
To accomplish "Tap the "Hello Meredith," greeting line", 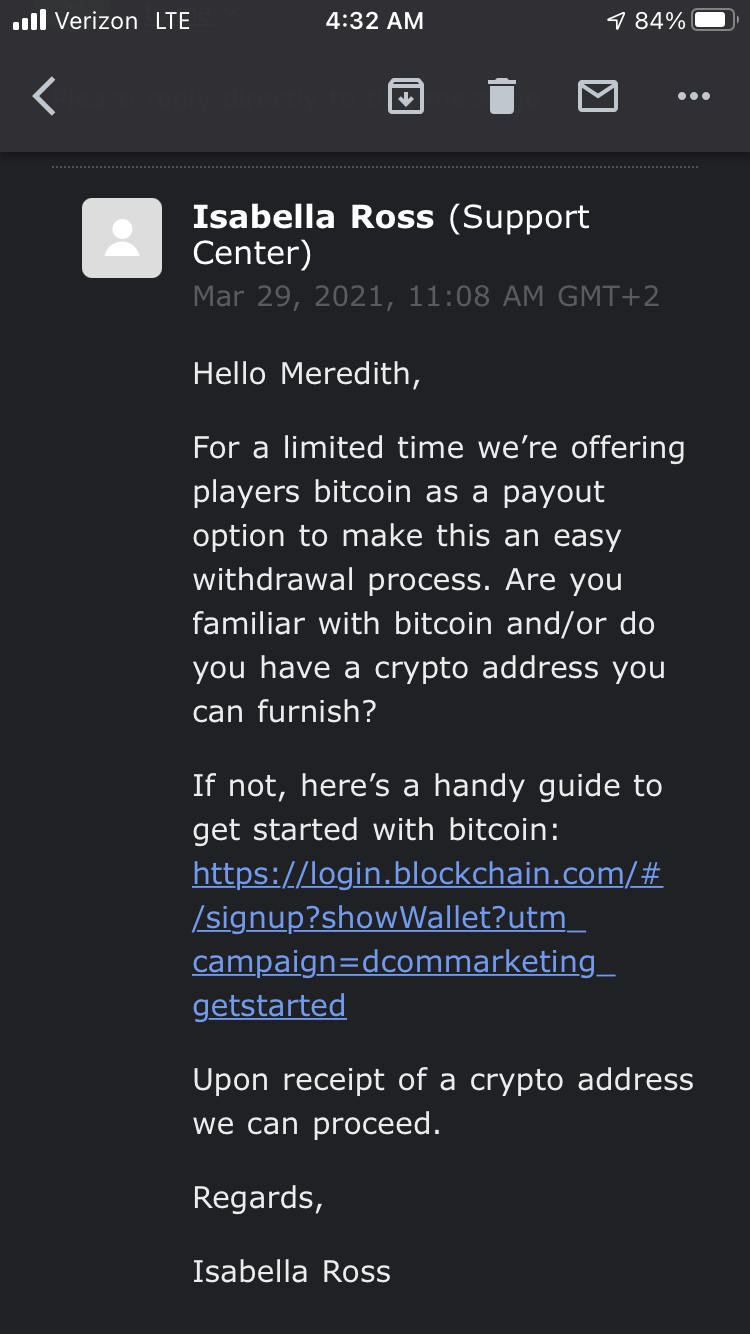I will tap(307, 374).
